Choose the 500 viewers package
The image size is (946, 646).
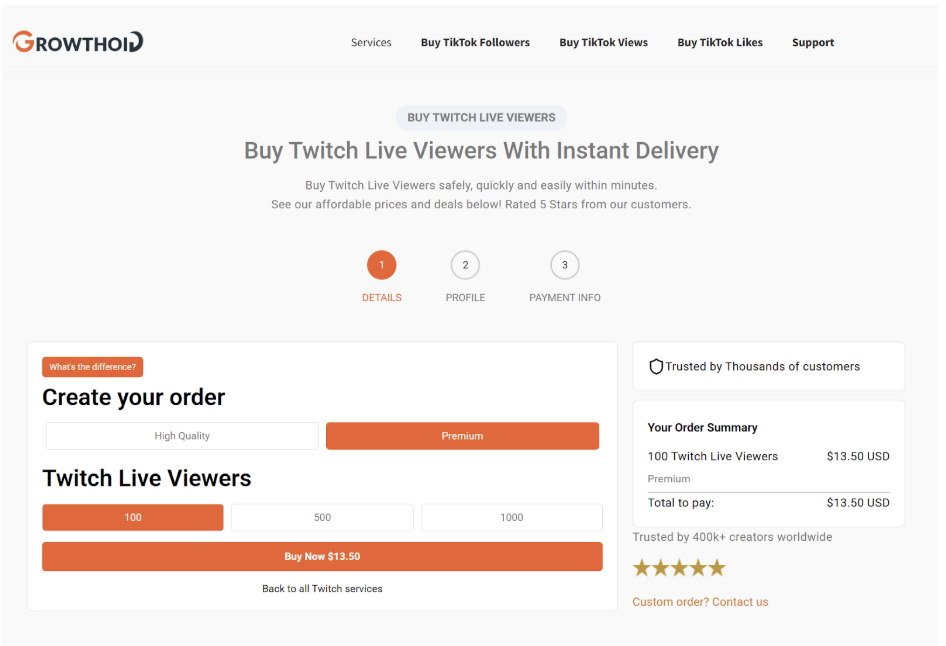click(322, 517)
